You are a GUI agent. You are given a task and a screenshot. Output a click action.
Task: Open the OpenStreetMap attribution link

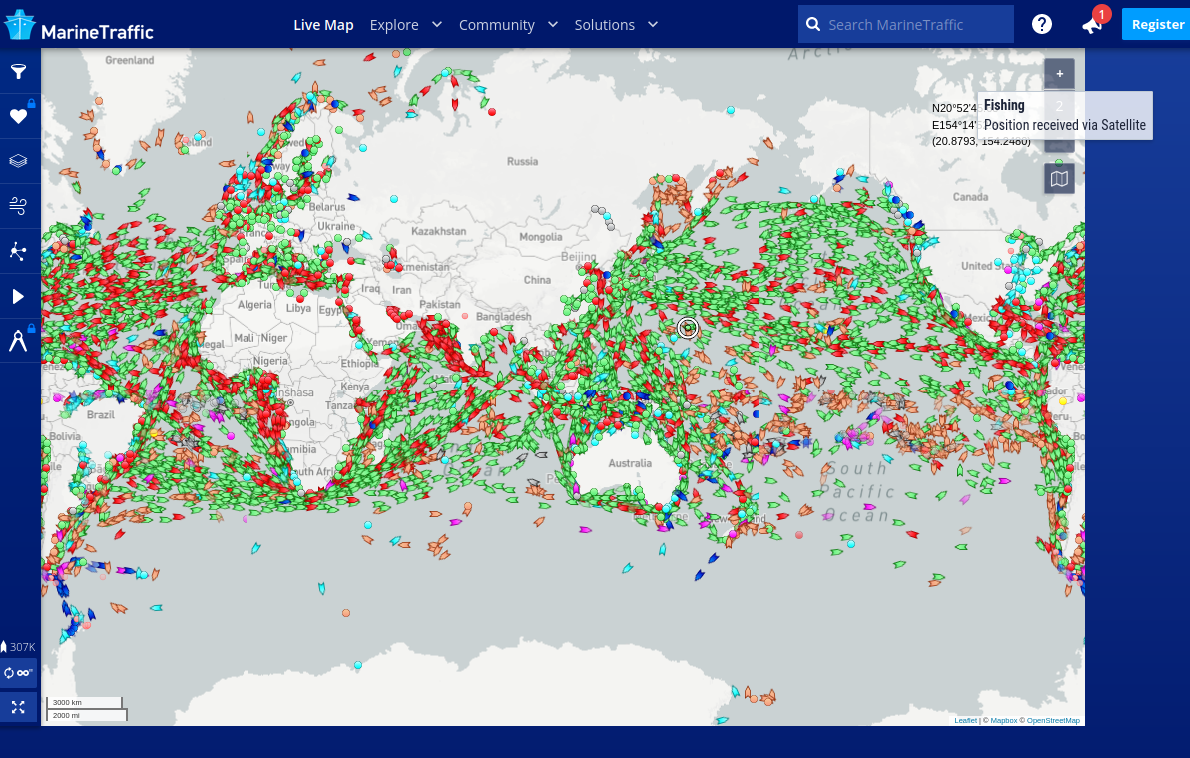click(1053, 720)
